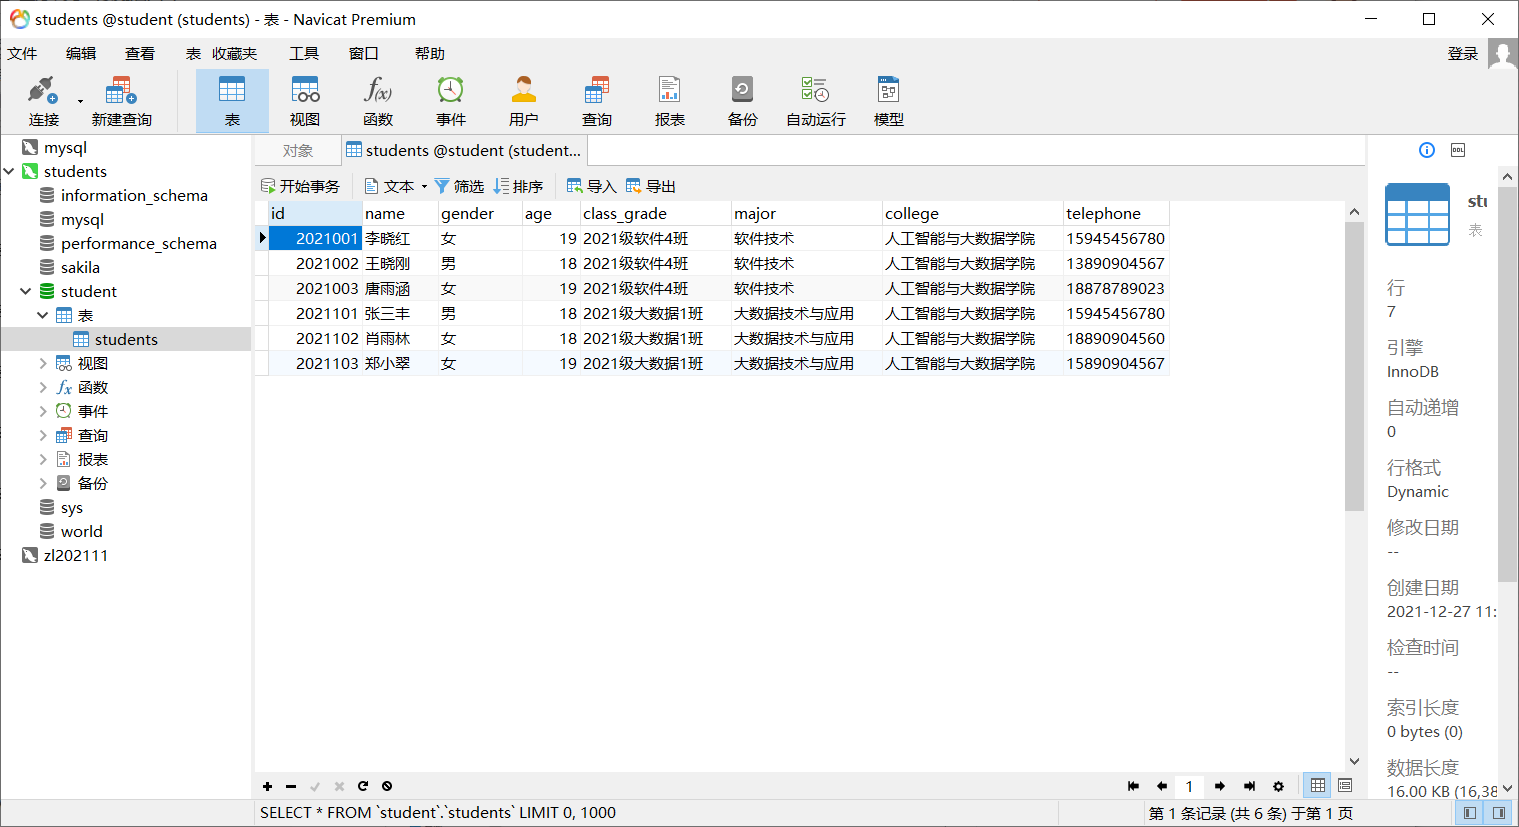Open the Backup (备份) toolbar icon

743,101
